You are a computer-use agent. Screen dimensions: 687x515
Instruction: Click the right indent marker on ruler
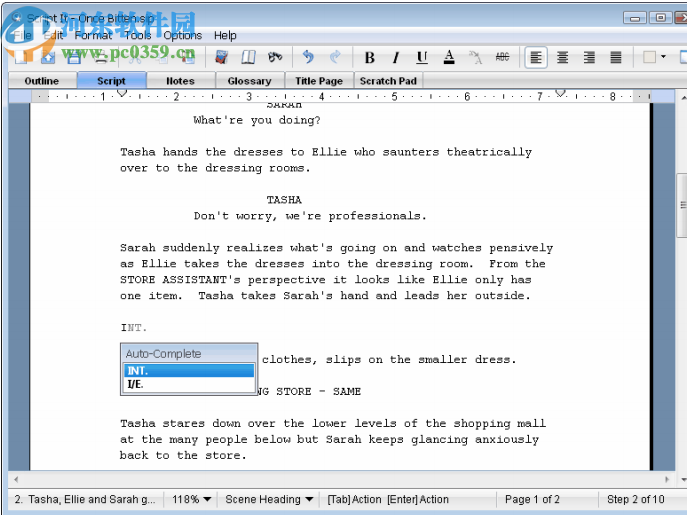[560, 93]
